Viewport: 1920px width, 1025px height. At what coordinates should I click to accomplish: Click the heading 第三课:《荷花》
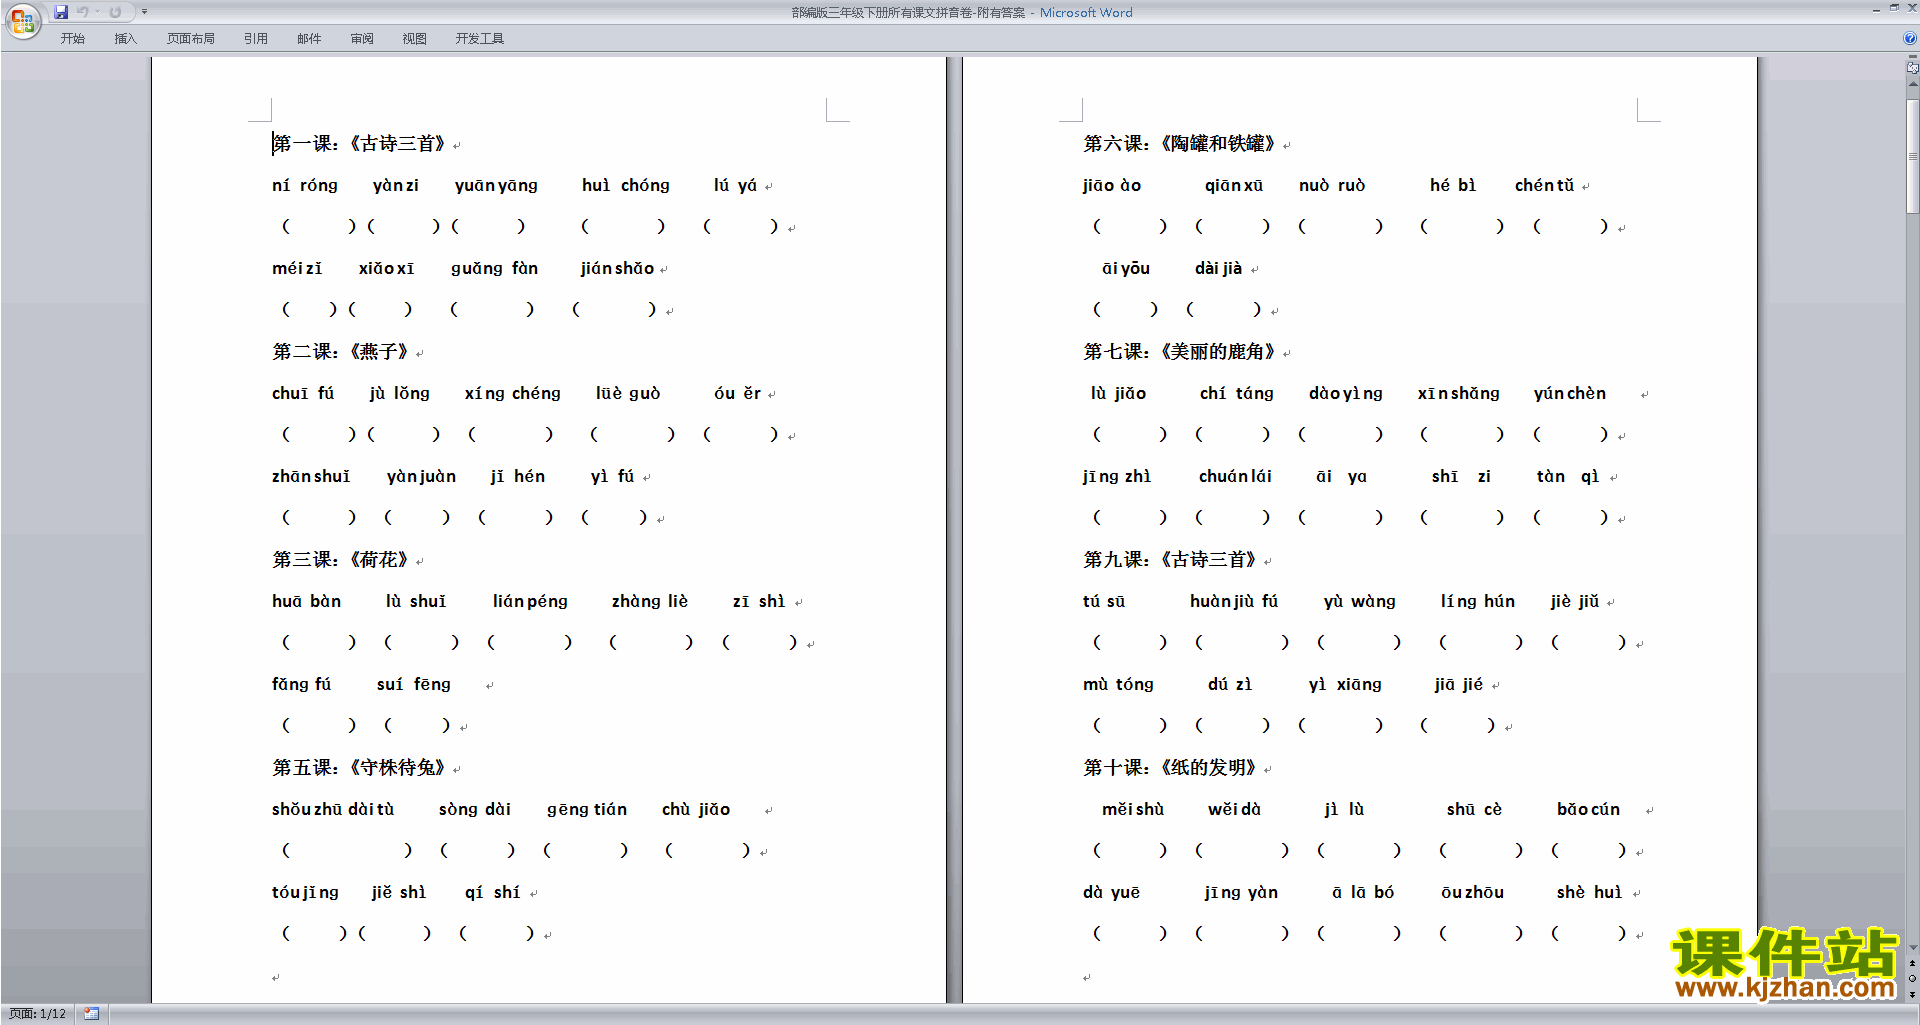(x=341, y=560)
